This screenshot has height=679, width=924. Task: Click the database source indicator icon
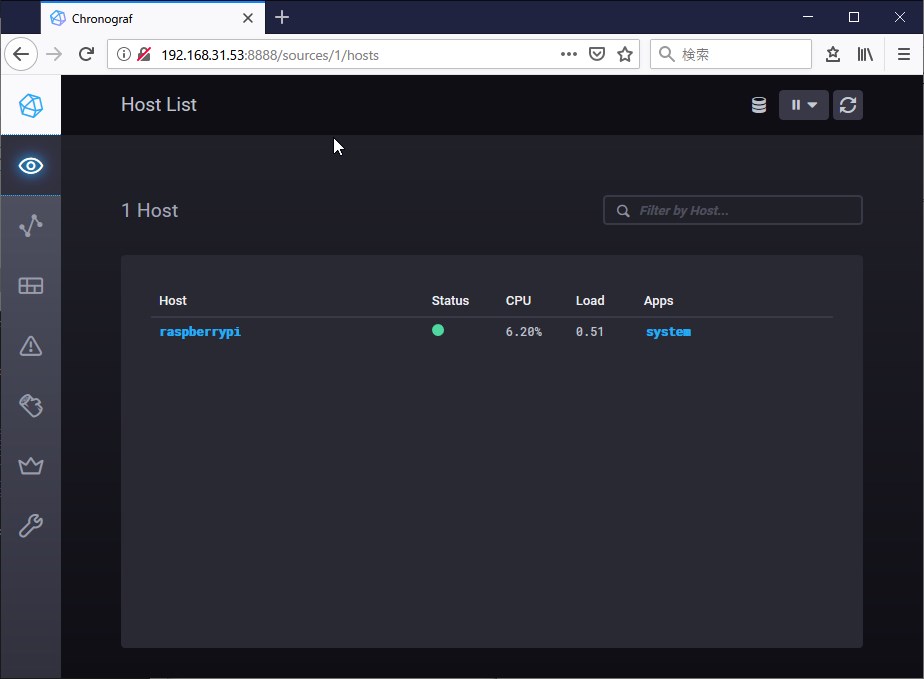point(759,105)
